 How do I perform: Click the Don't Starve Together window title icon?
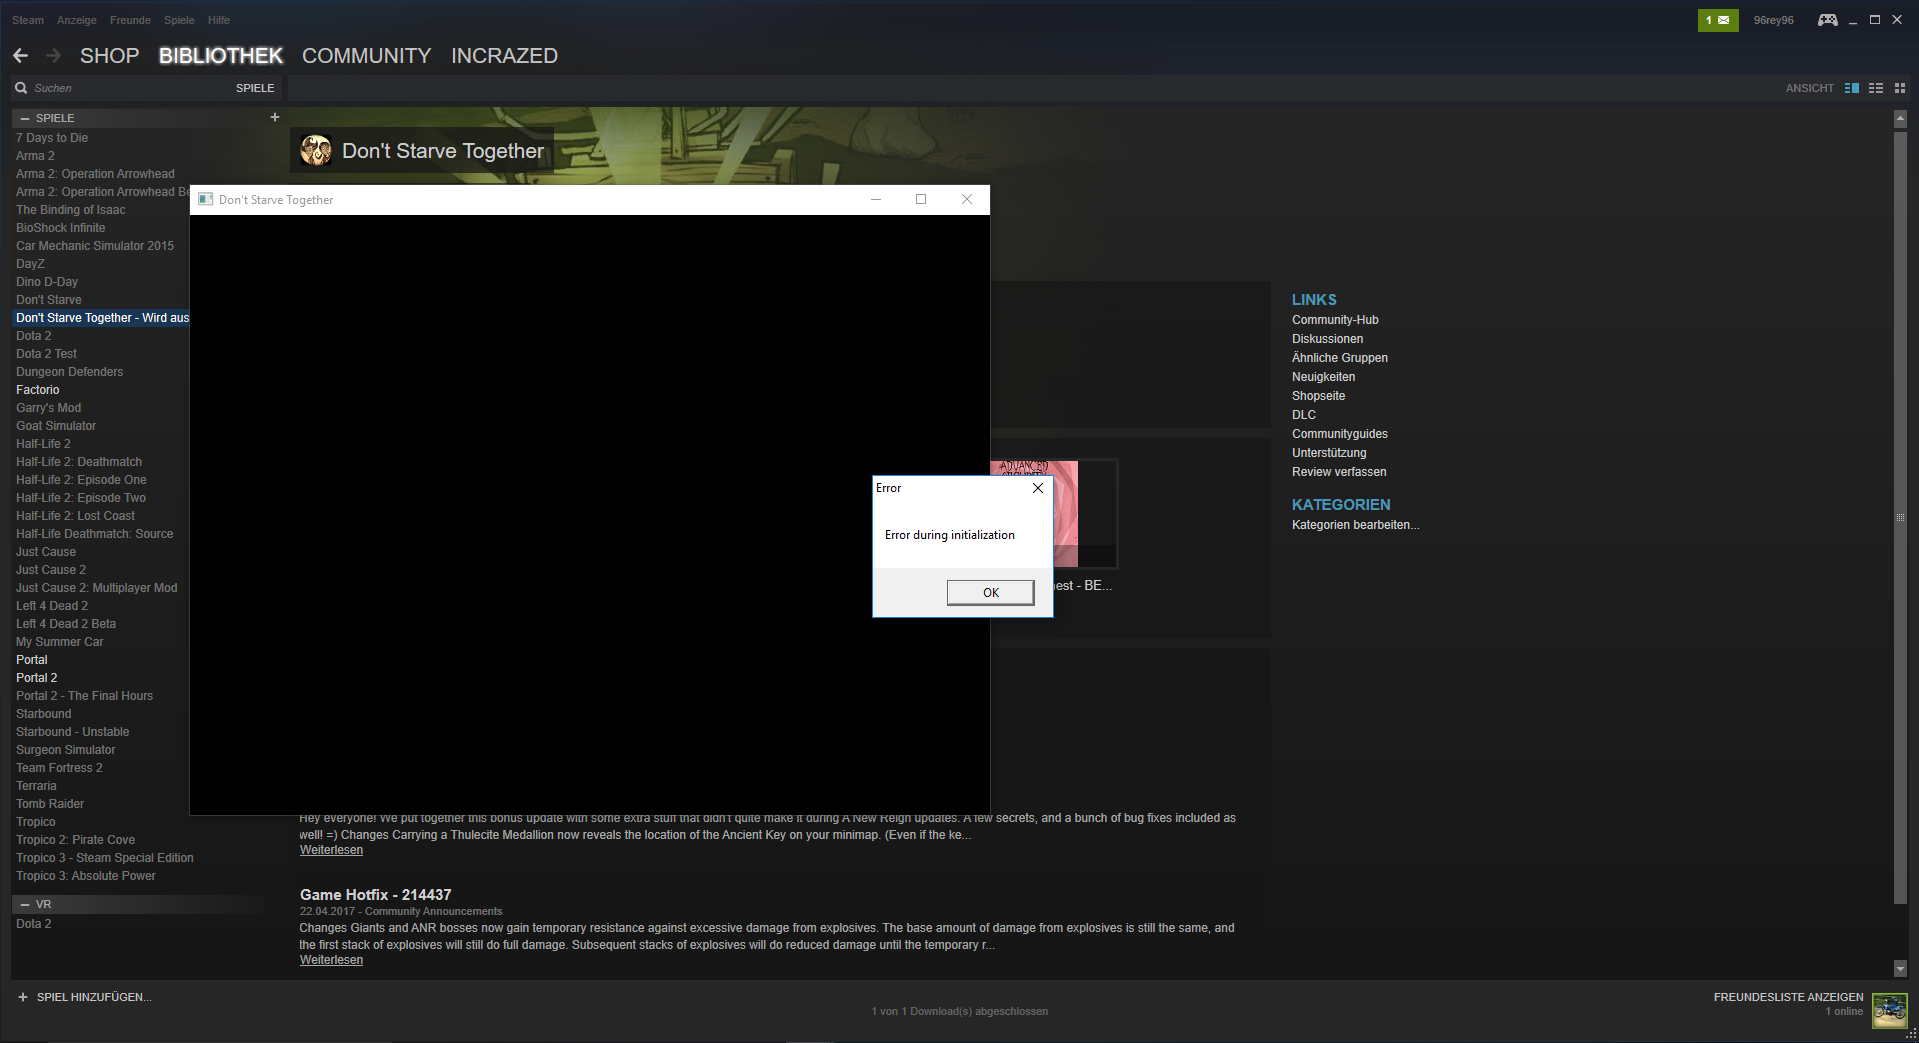coord(205,199)
